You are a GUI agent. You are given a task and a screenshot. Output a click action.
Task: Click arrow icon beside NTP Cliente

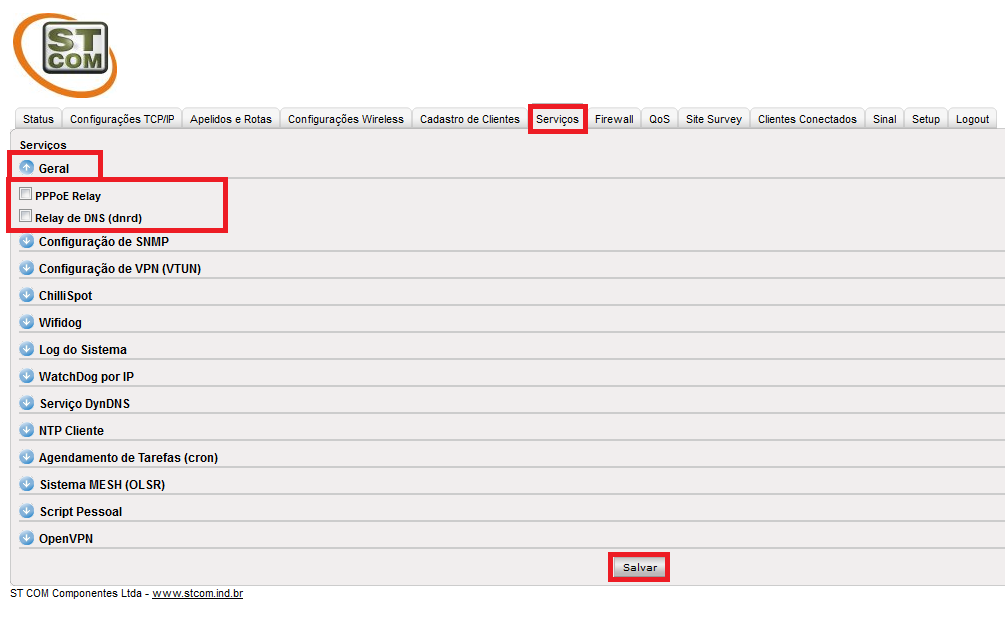point(27,430)
